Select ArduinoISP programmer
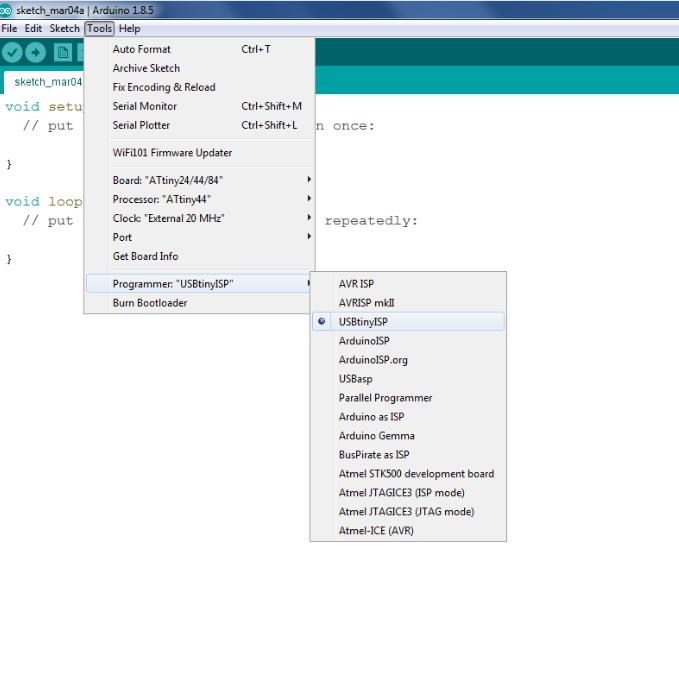 pyautogui.click(x=408, y=341)
